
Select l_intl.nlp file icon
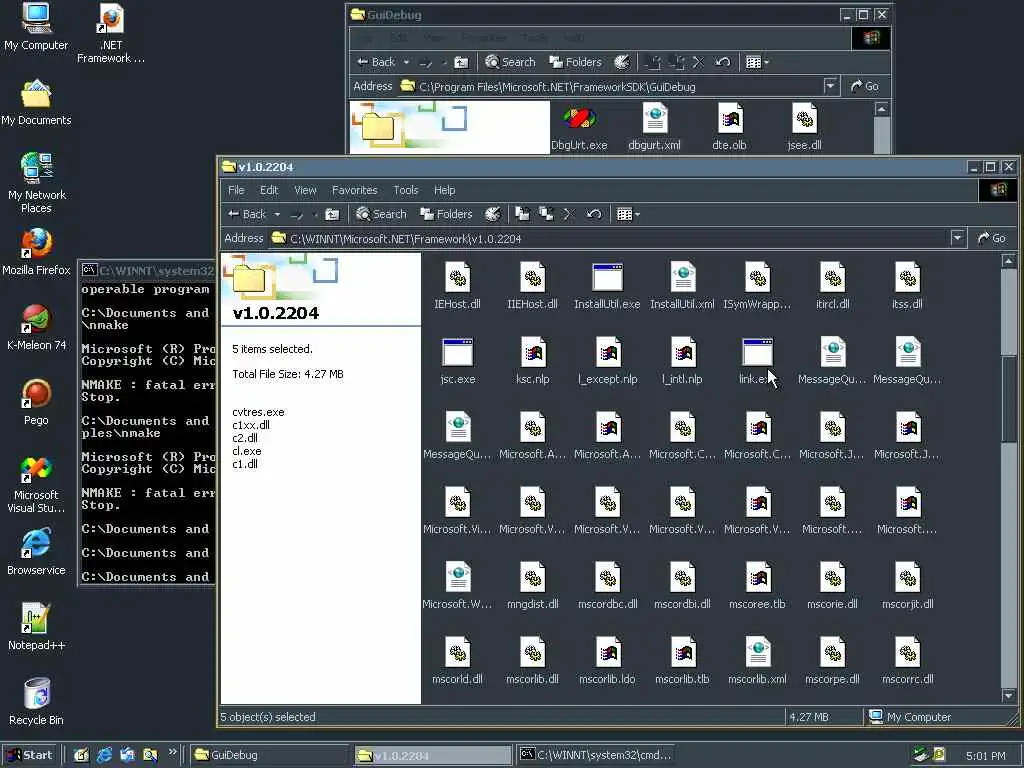click(682, 352)
